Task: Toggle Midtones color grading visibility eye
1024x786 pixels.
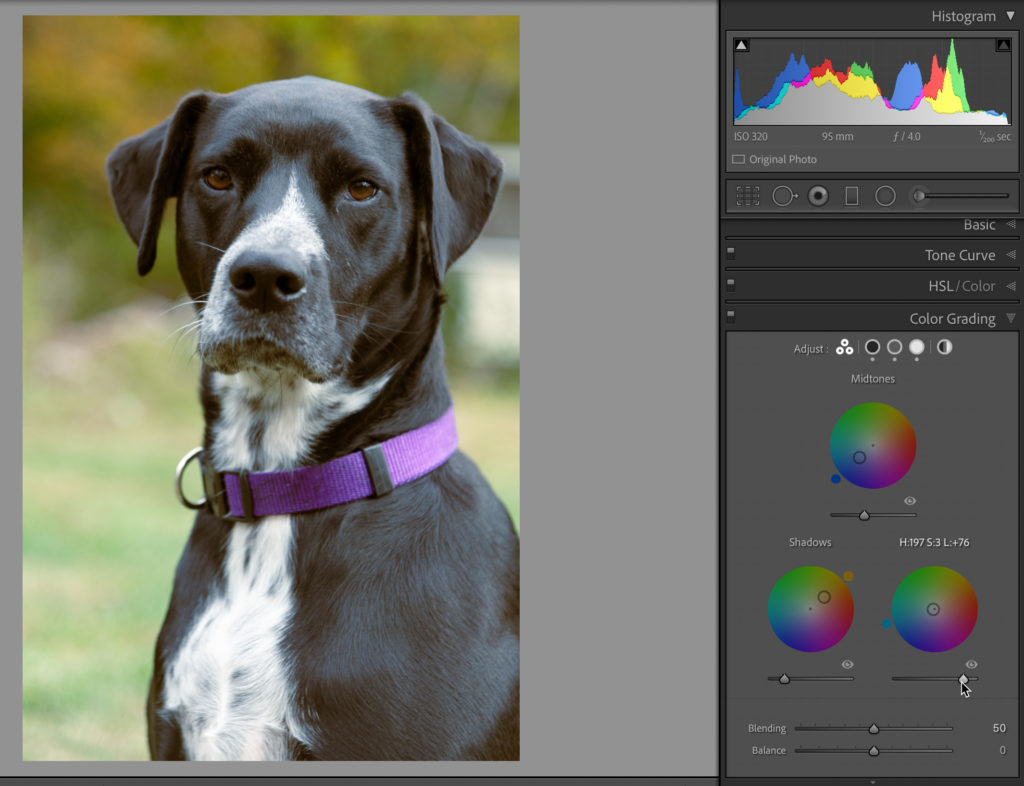Action: pyautogui.click(x=910, y=500)
